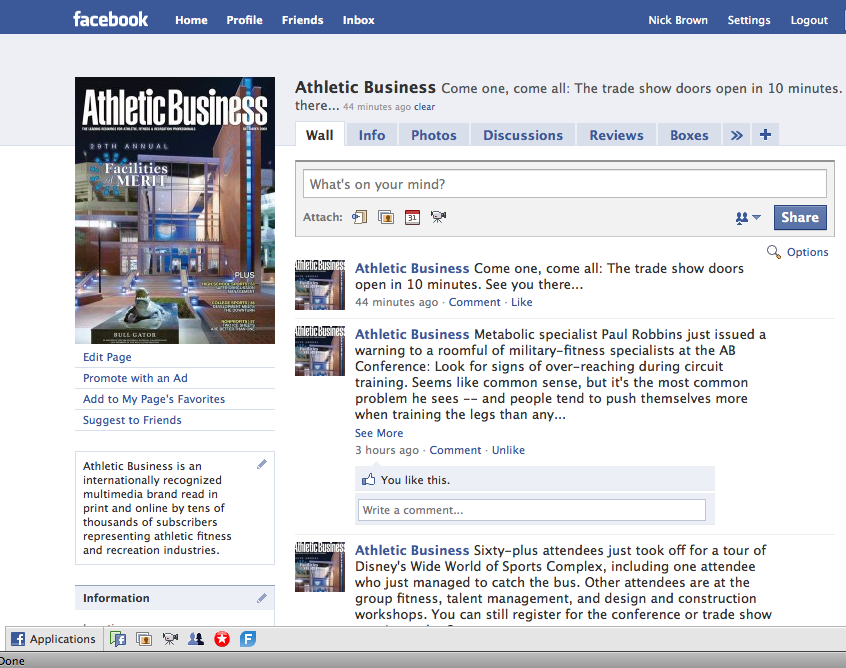Unlike the Paul Robbins post
Image resolution: width=846 pixels, height=668 pixels.
pos(508,450)
